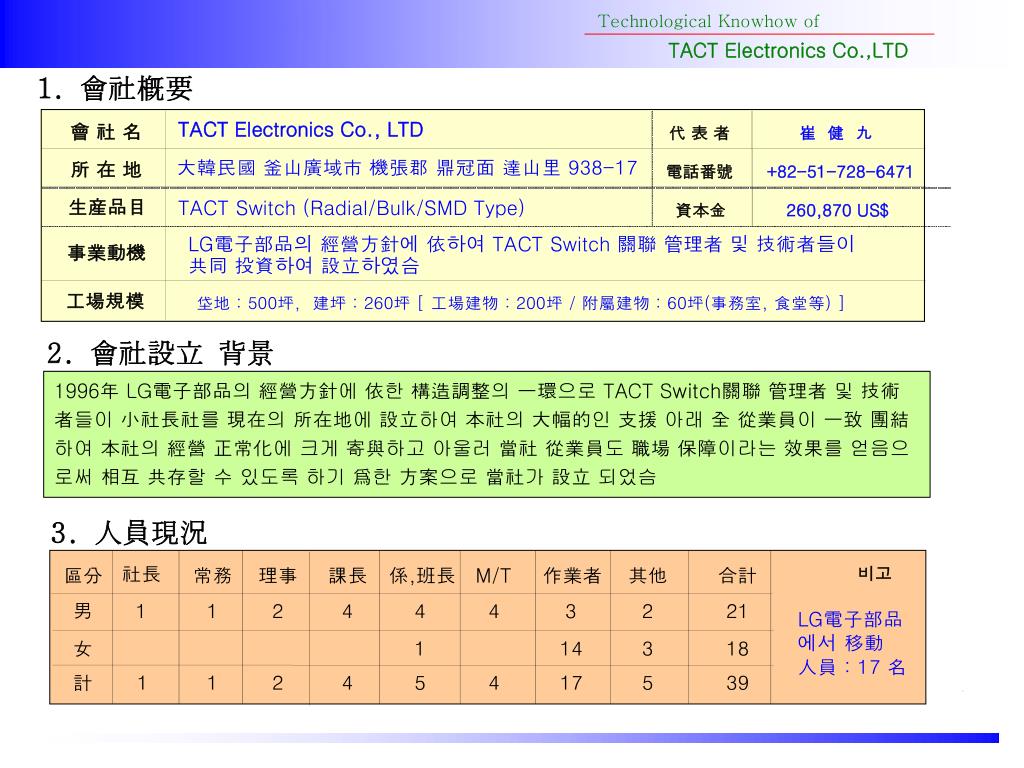Select the representative name '崔健九'
Screen dimensions: 1024x768
836,133
